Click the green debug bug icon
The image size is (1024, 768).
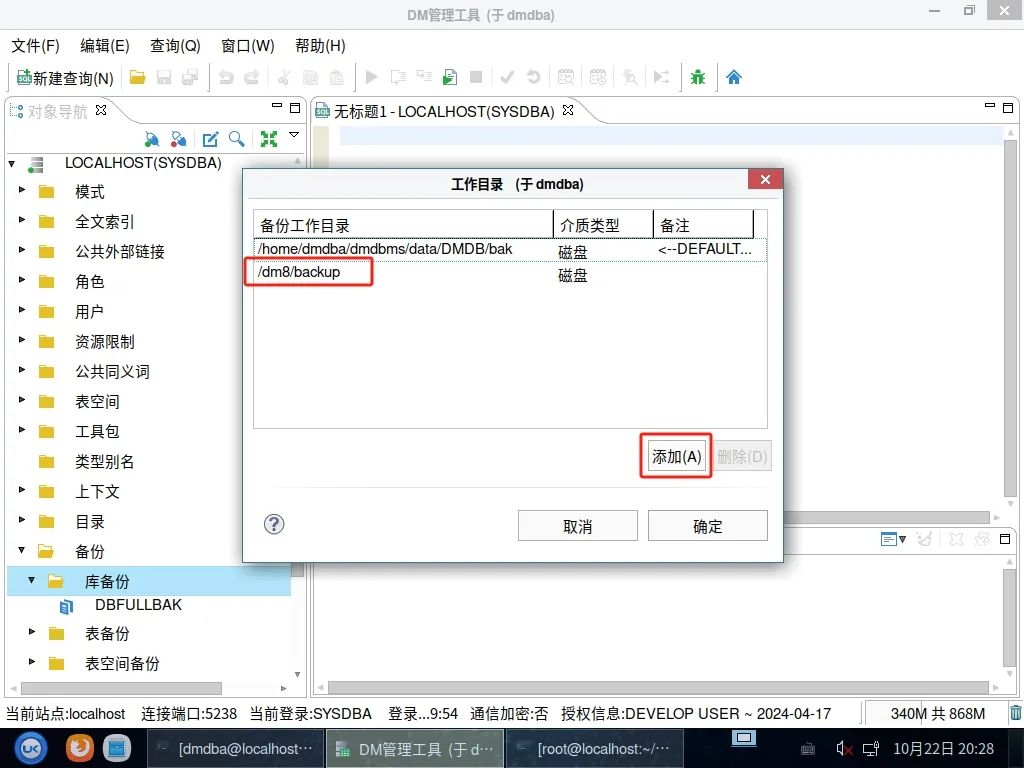click(698, 77)
